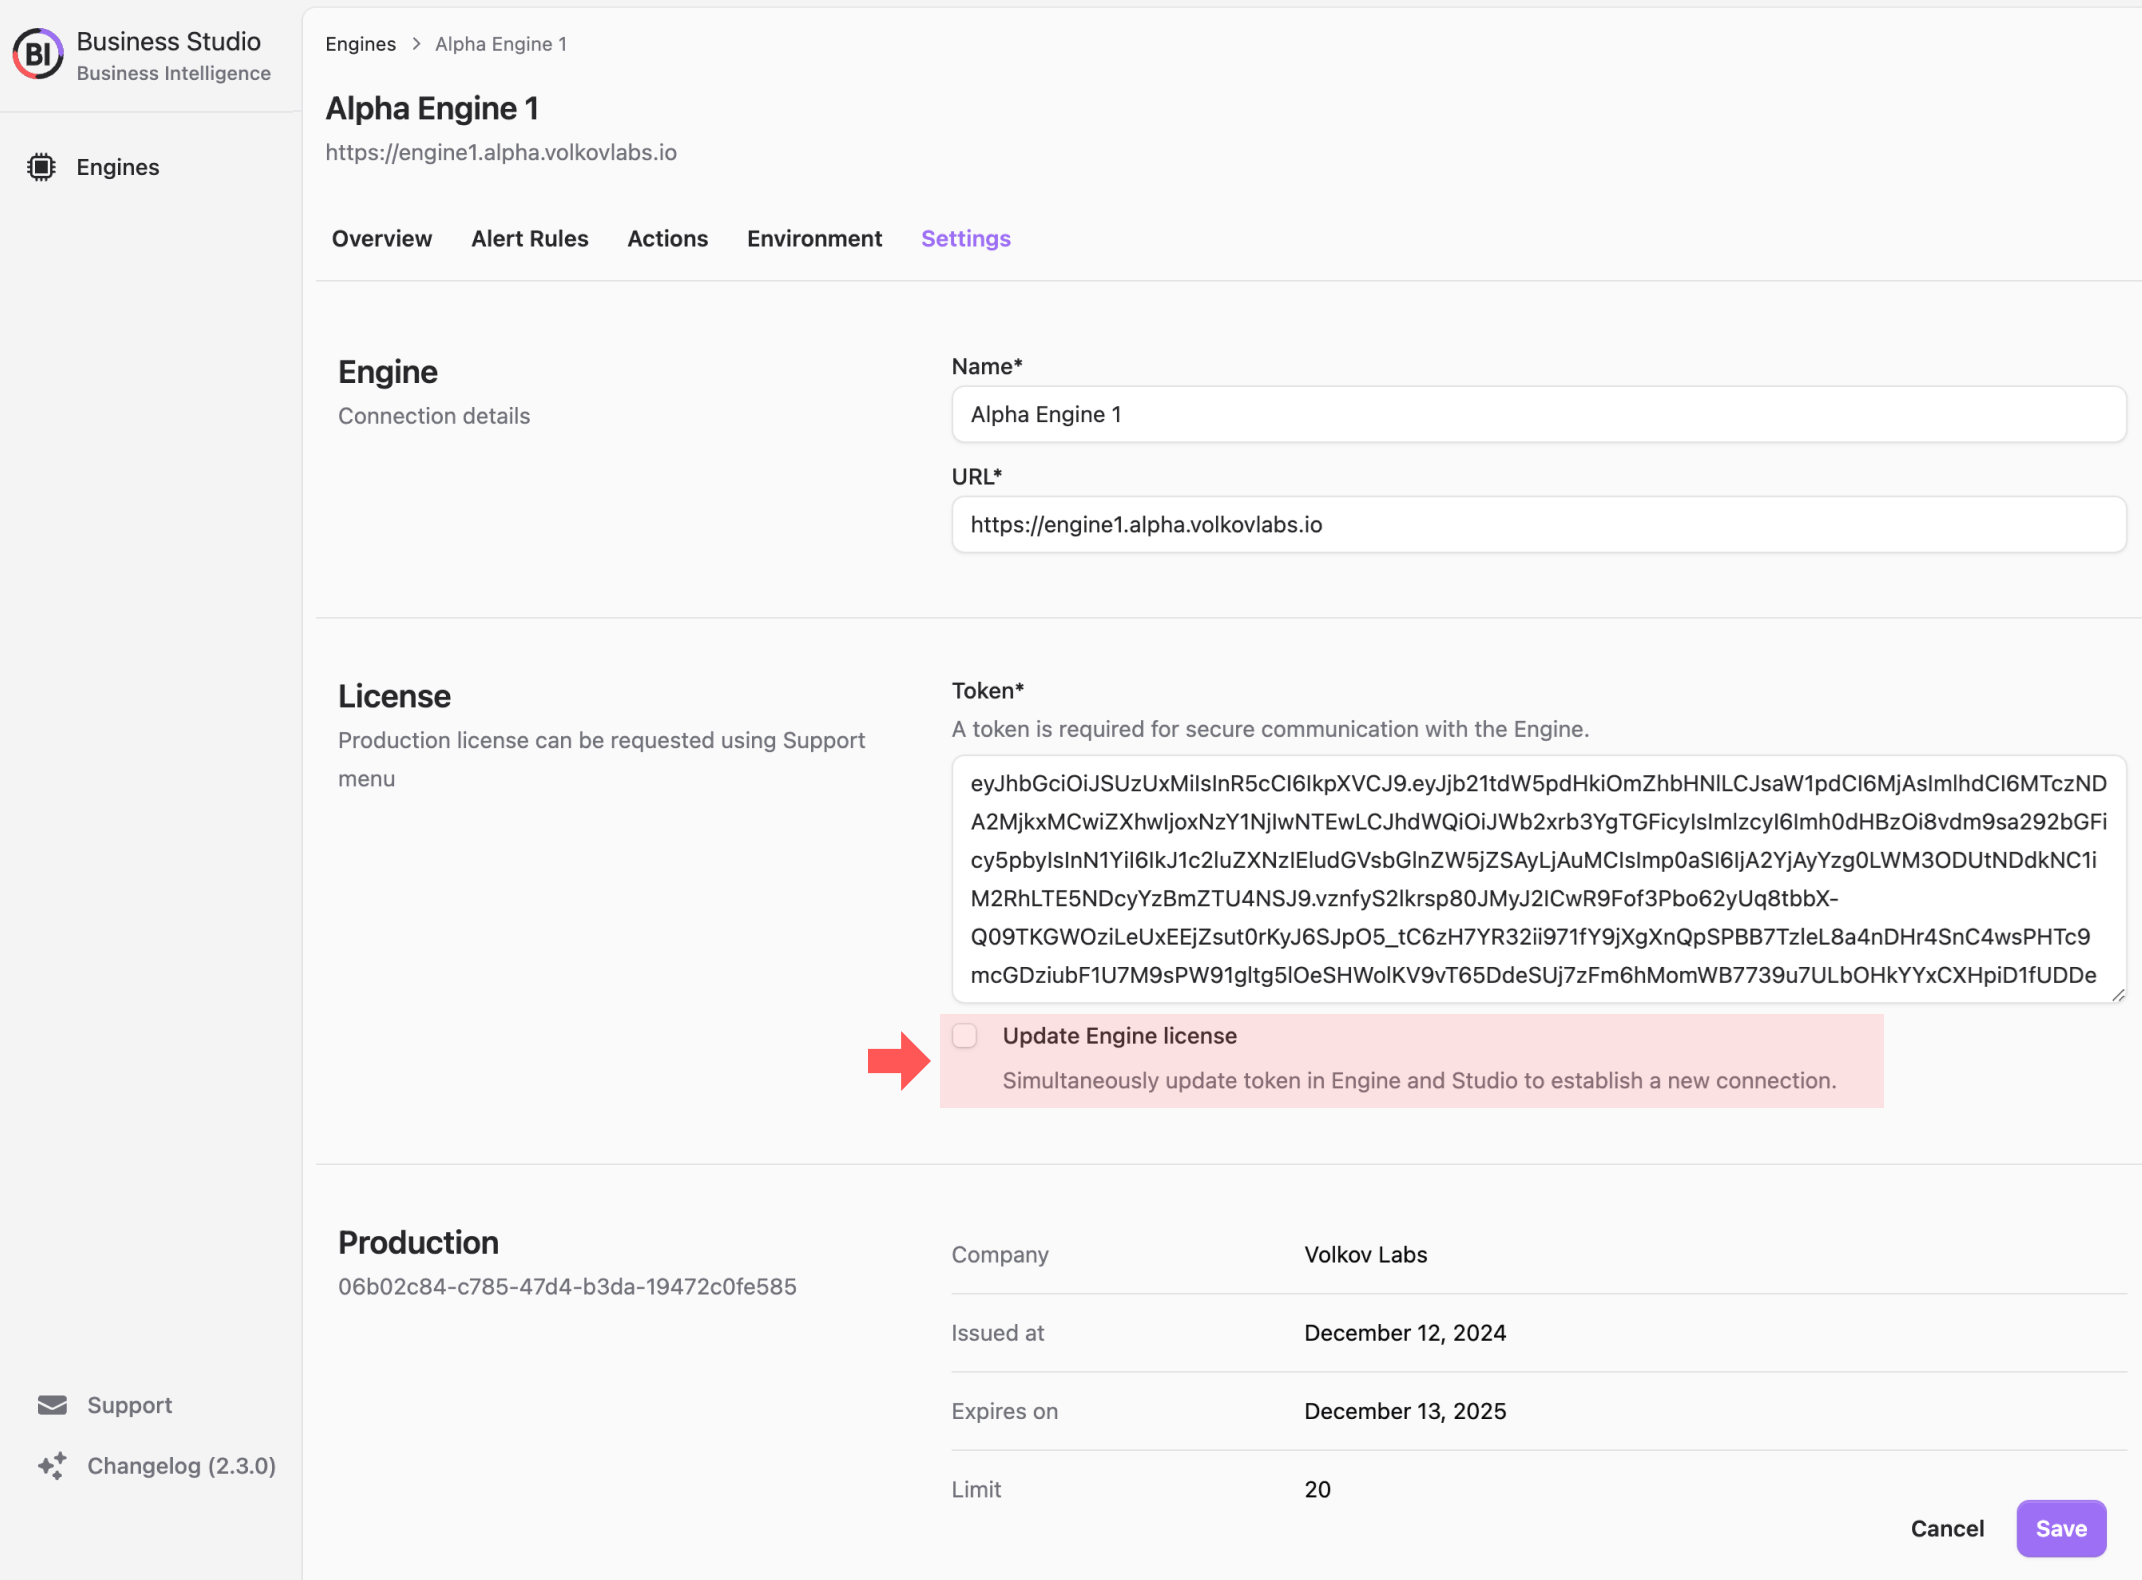Click the Issued at row label
The image size is (2142, 1580).
[x=998, y=1332]
